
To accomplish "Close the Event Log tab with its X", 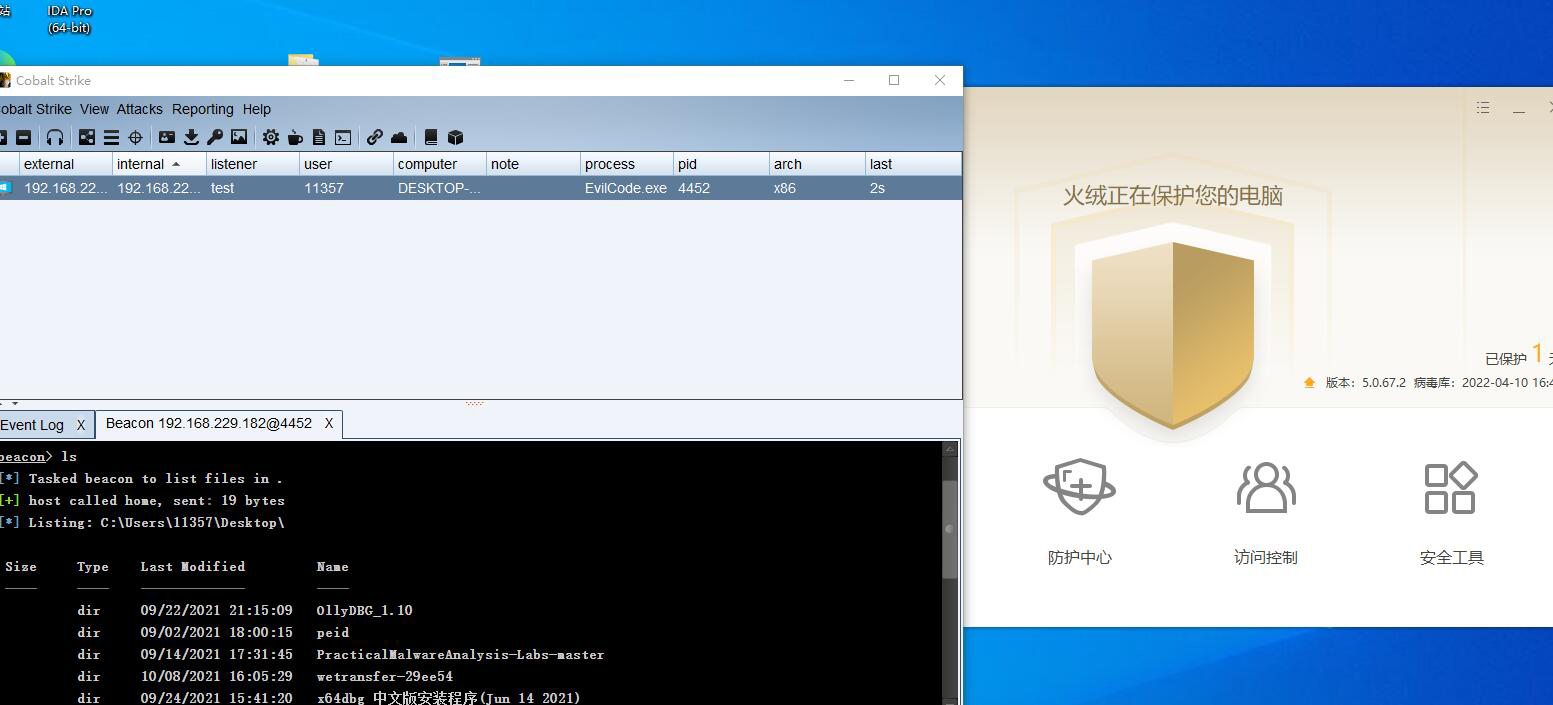I will [83, 424].
